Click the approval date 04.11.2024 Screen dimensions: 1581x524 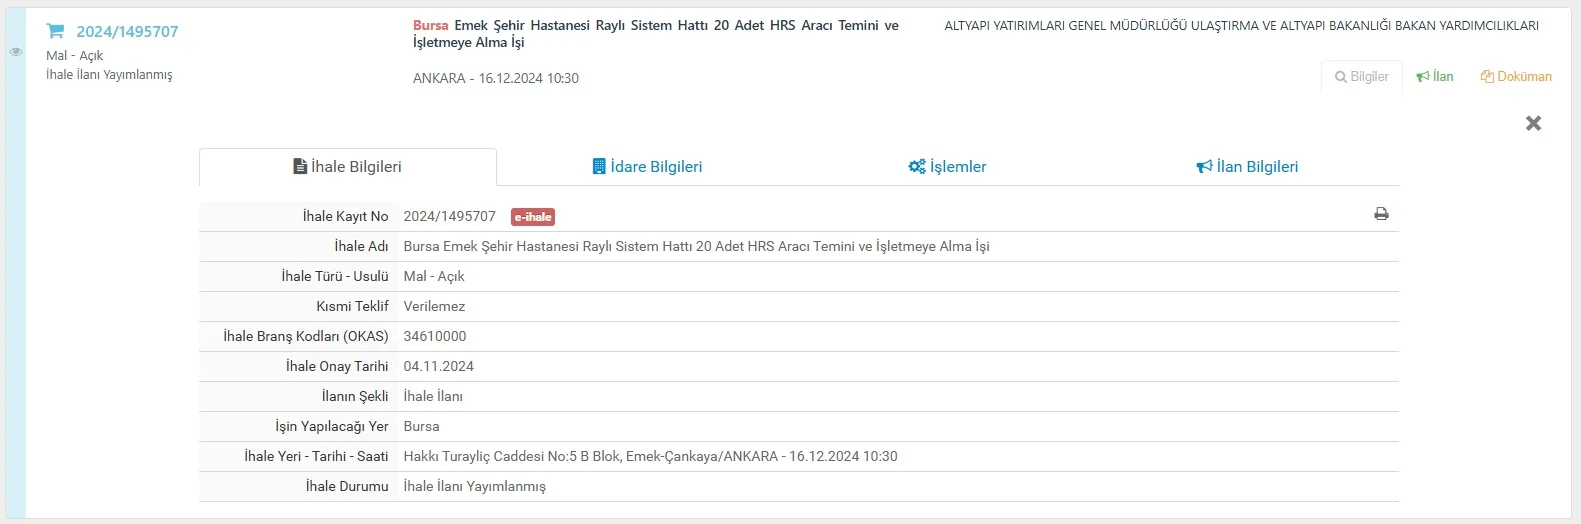pyautogui.click(x=439, y=367)
